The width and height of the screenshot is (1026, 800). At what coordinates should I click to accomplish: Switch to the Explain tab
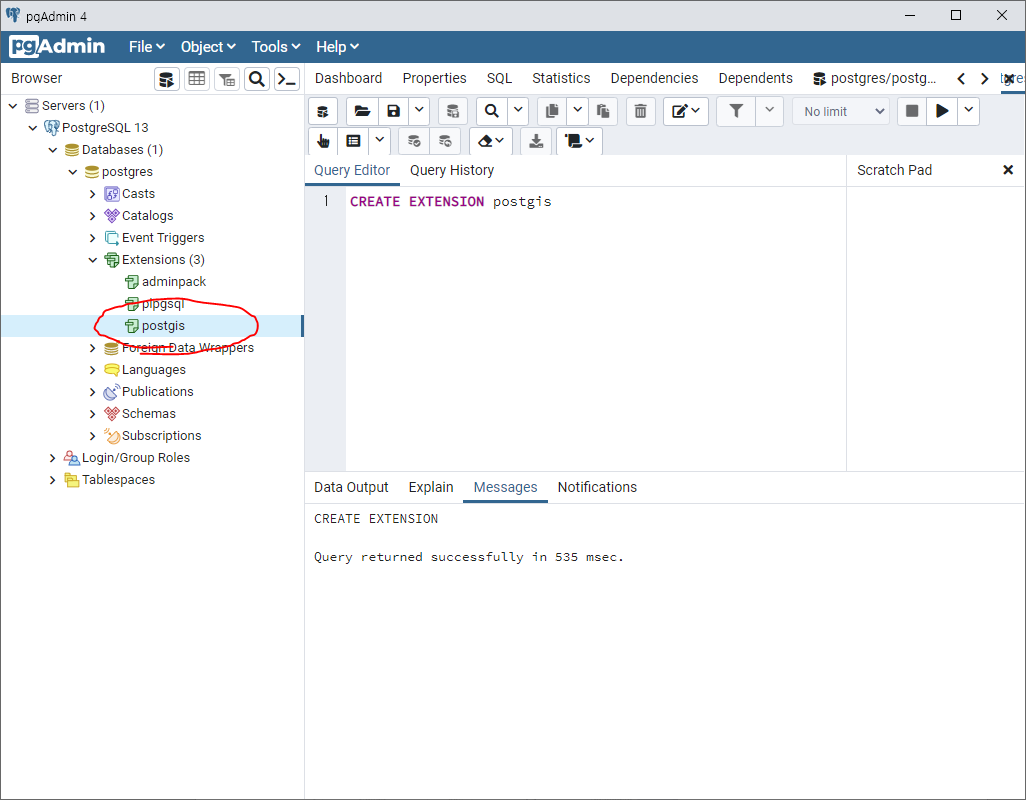pyautogui.click(x=431, y=487)
